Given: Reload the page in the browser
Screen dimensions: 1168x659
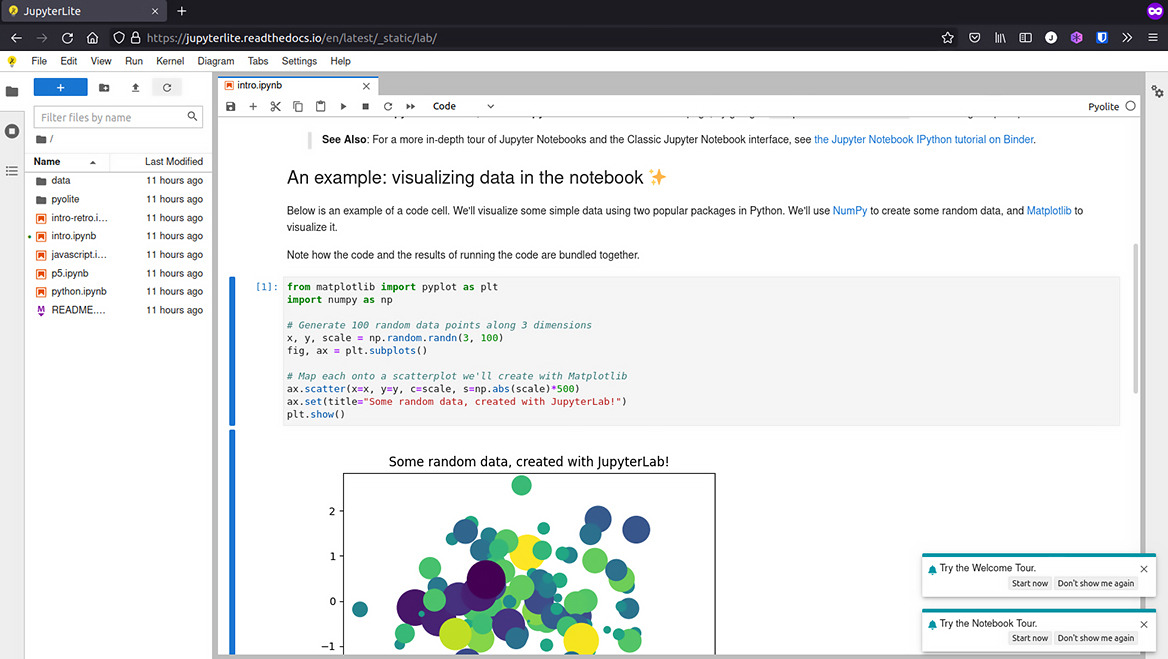Looking at the screenshot, I should [67, 38].
